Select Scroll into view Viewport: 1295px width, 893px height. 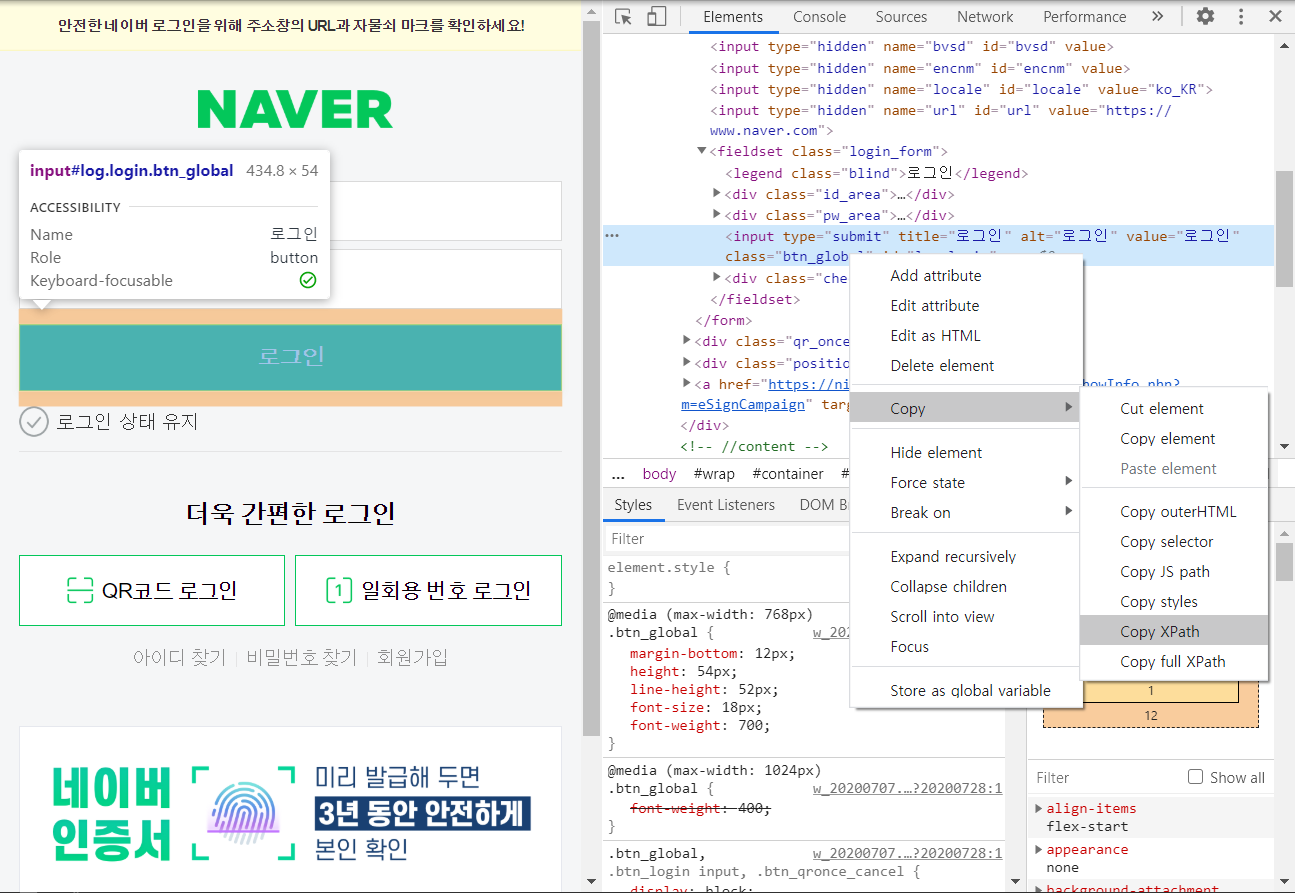[x=966, y=616]
